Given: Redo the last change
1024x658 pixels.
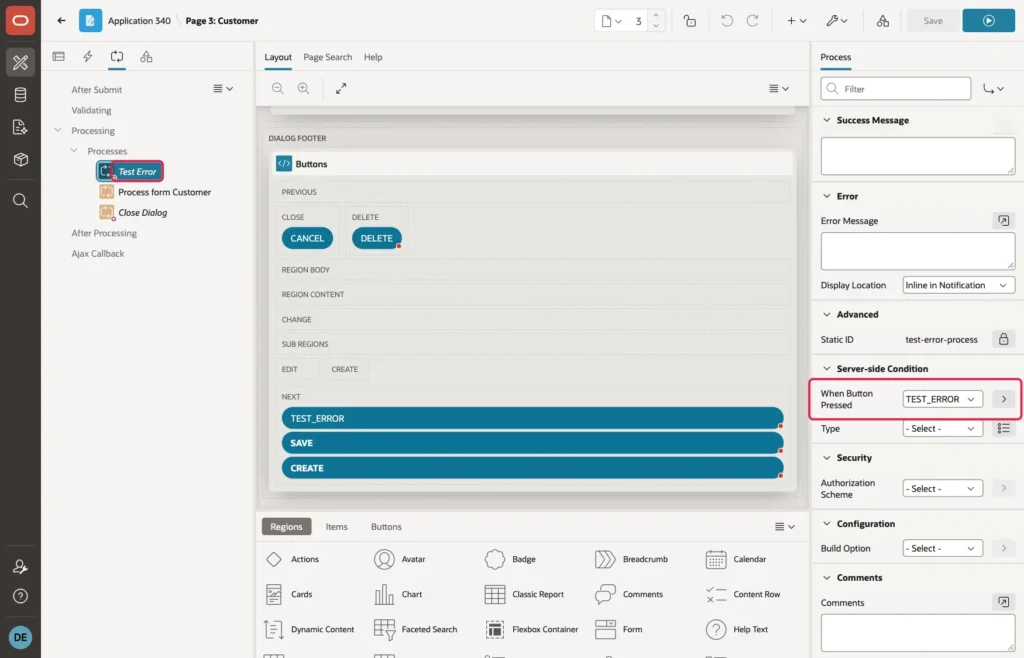Looking at the screenshot, I should click(x=752, y=21).
